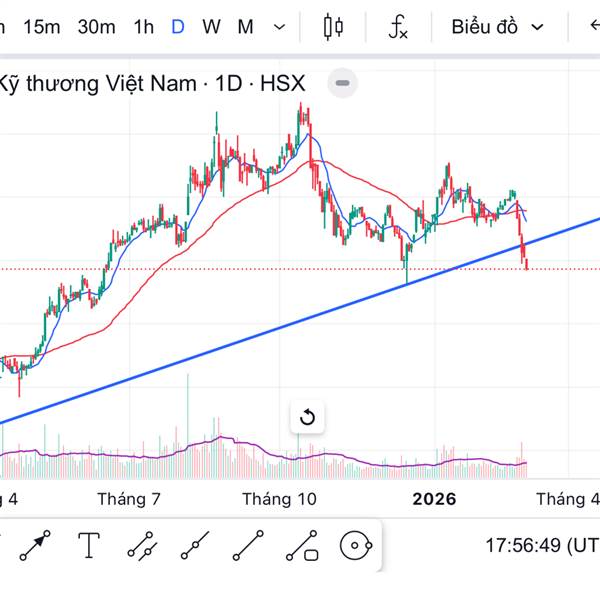
Task: Select the info line tool
Action: [x=301, y=546]
